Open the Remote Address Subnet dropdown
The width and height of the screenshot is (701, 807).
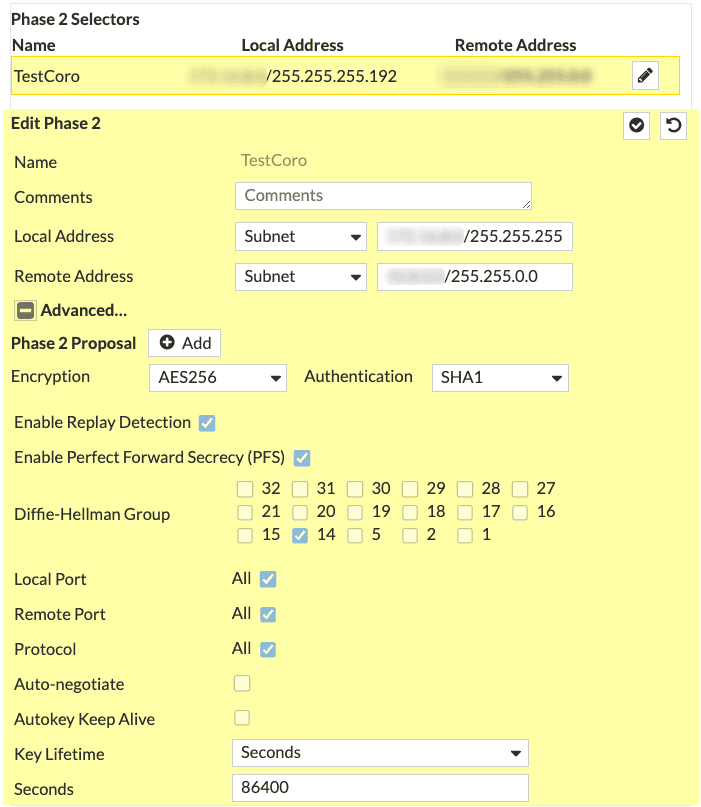tap(301, 277)
